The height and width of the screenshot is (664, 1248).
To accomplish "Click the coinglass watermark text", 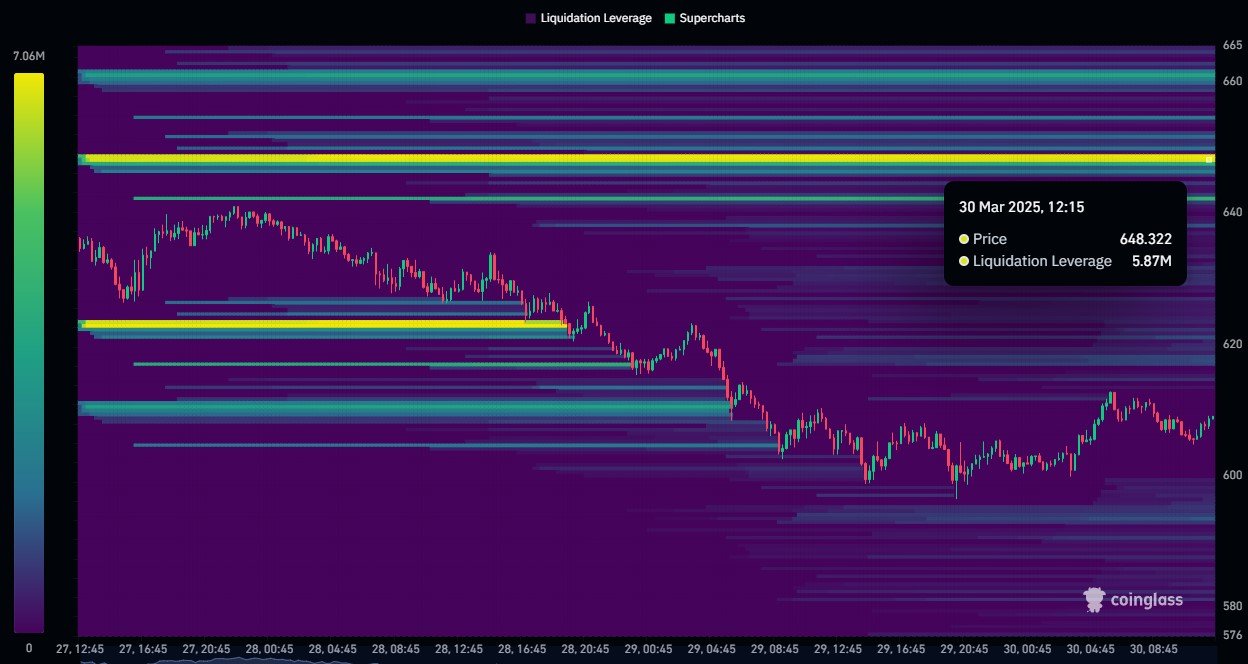I will point(1148,600).
